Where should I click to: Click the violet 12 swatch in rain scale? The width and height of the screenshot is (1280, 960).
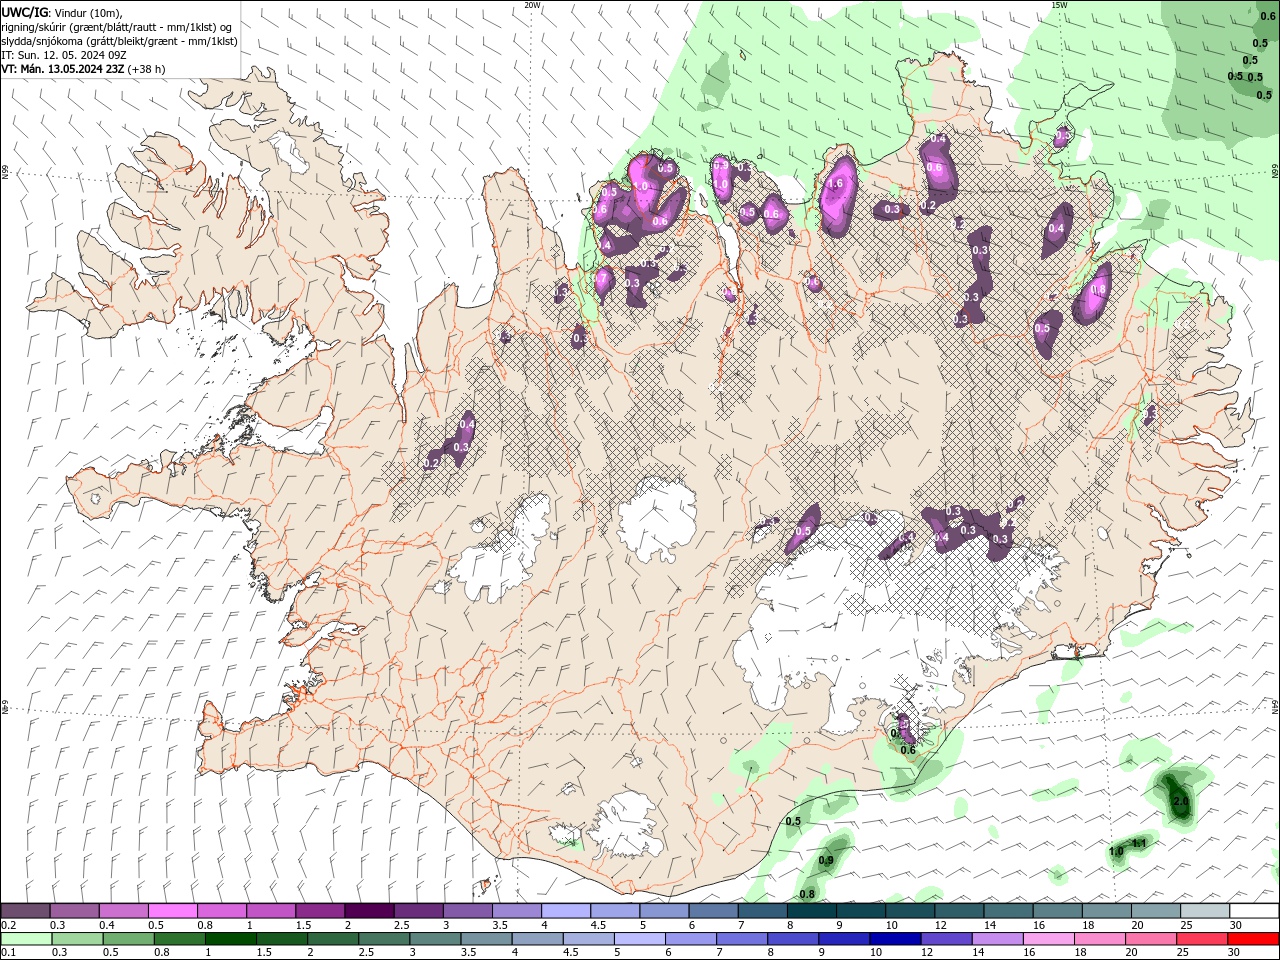pos(945,939)
